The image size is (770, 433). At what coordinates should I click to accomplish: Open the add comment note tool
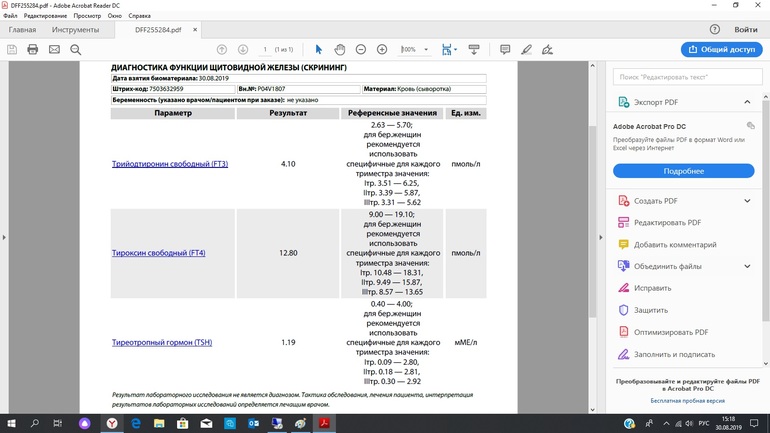pyautogui.click(x=505, y=49)
